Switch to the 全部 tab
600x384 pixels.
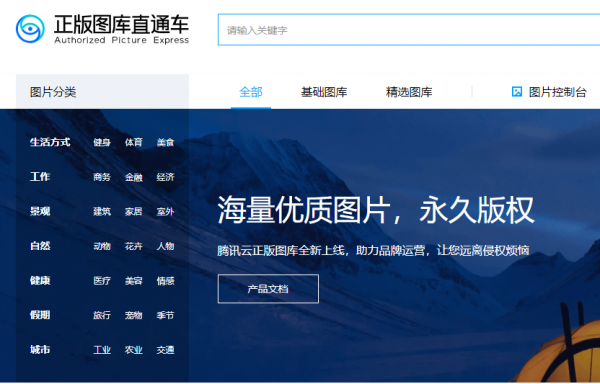point(251,92)
